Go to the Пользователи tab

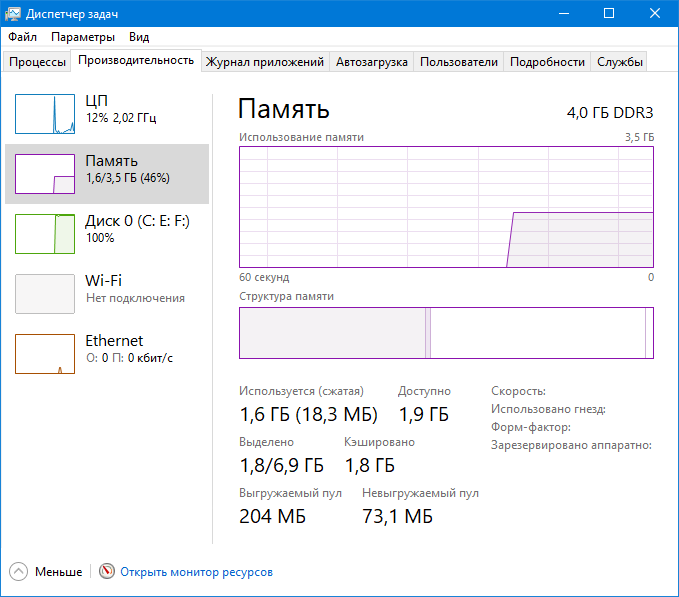[458, 62]
